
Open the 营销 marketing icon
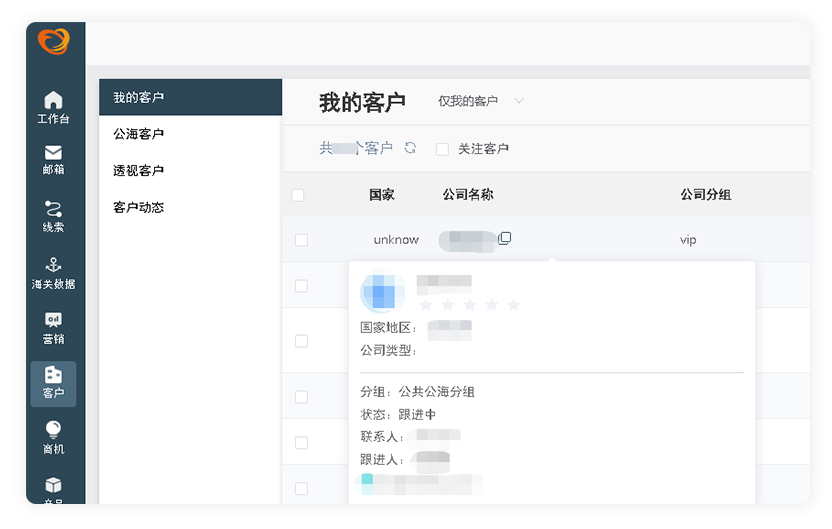(53, 328)
